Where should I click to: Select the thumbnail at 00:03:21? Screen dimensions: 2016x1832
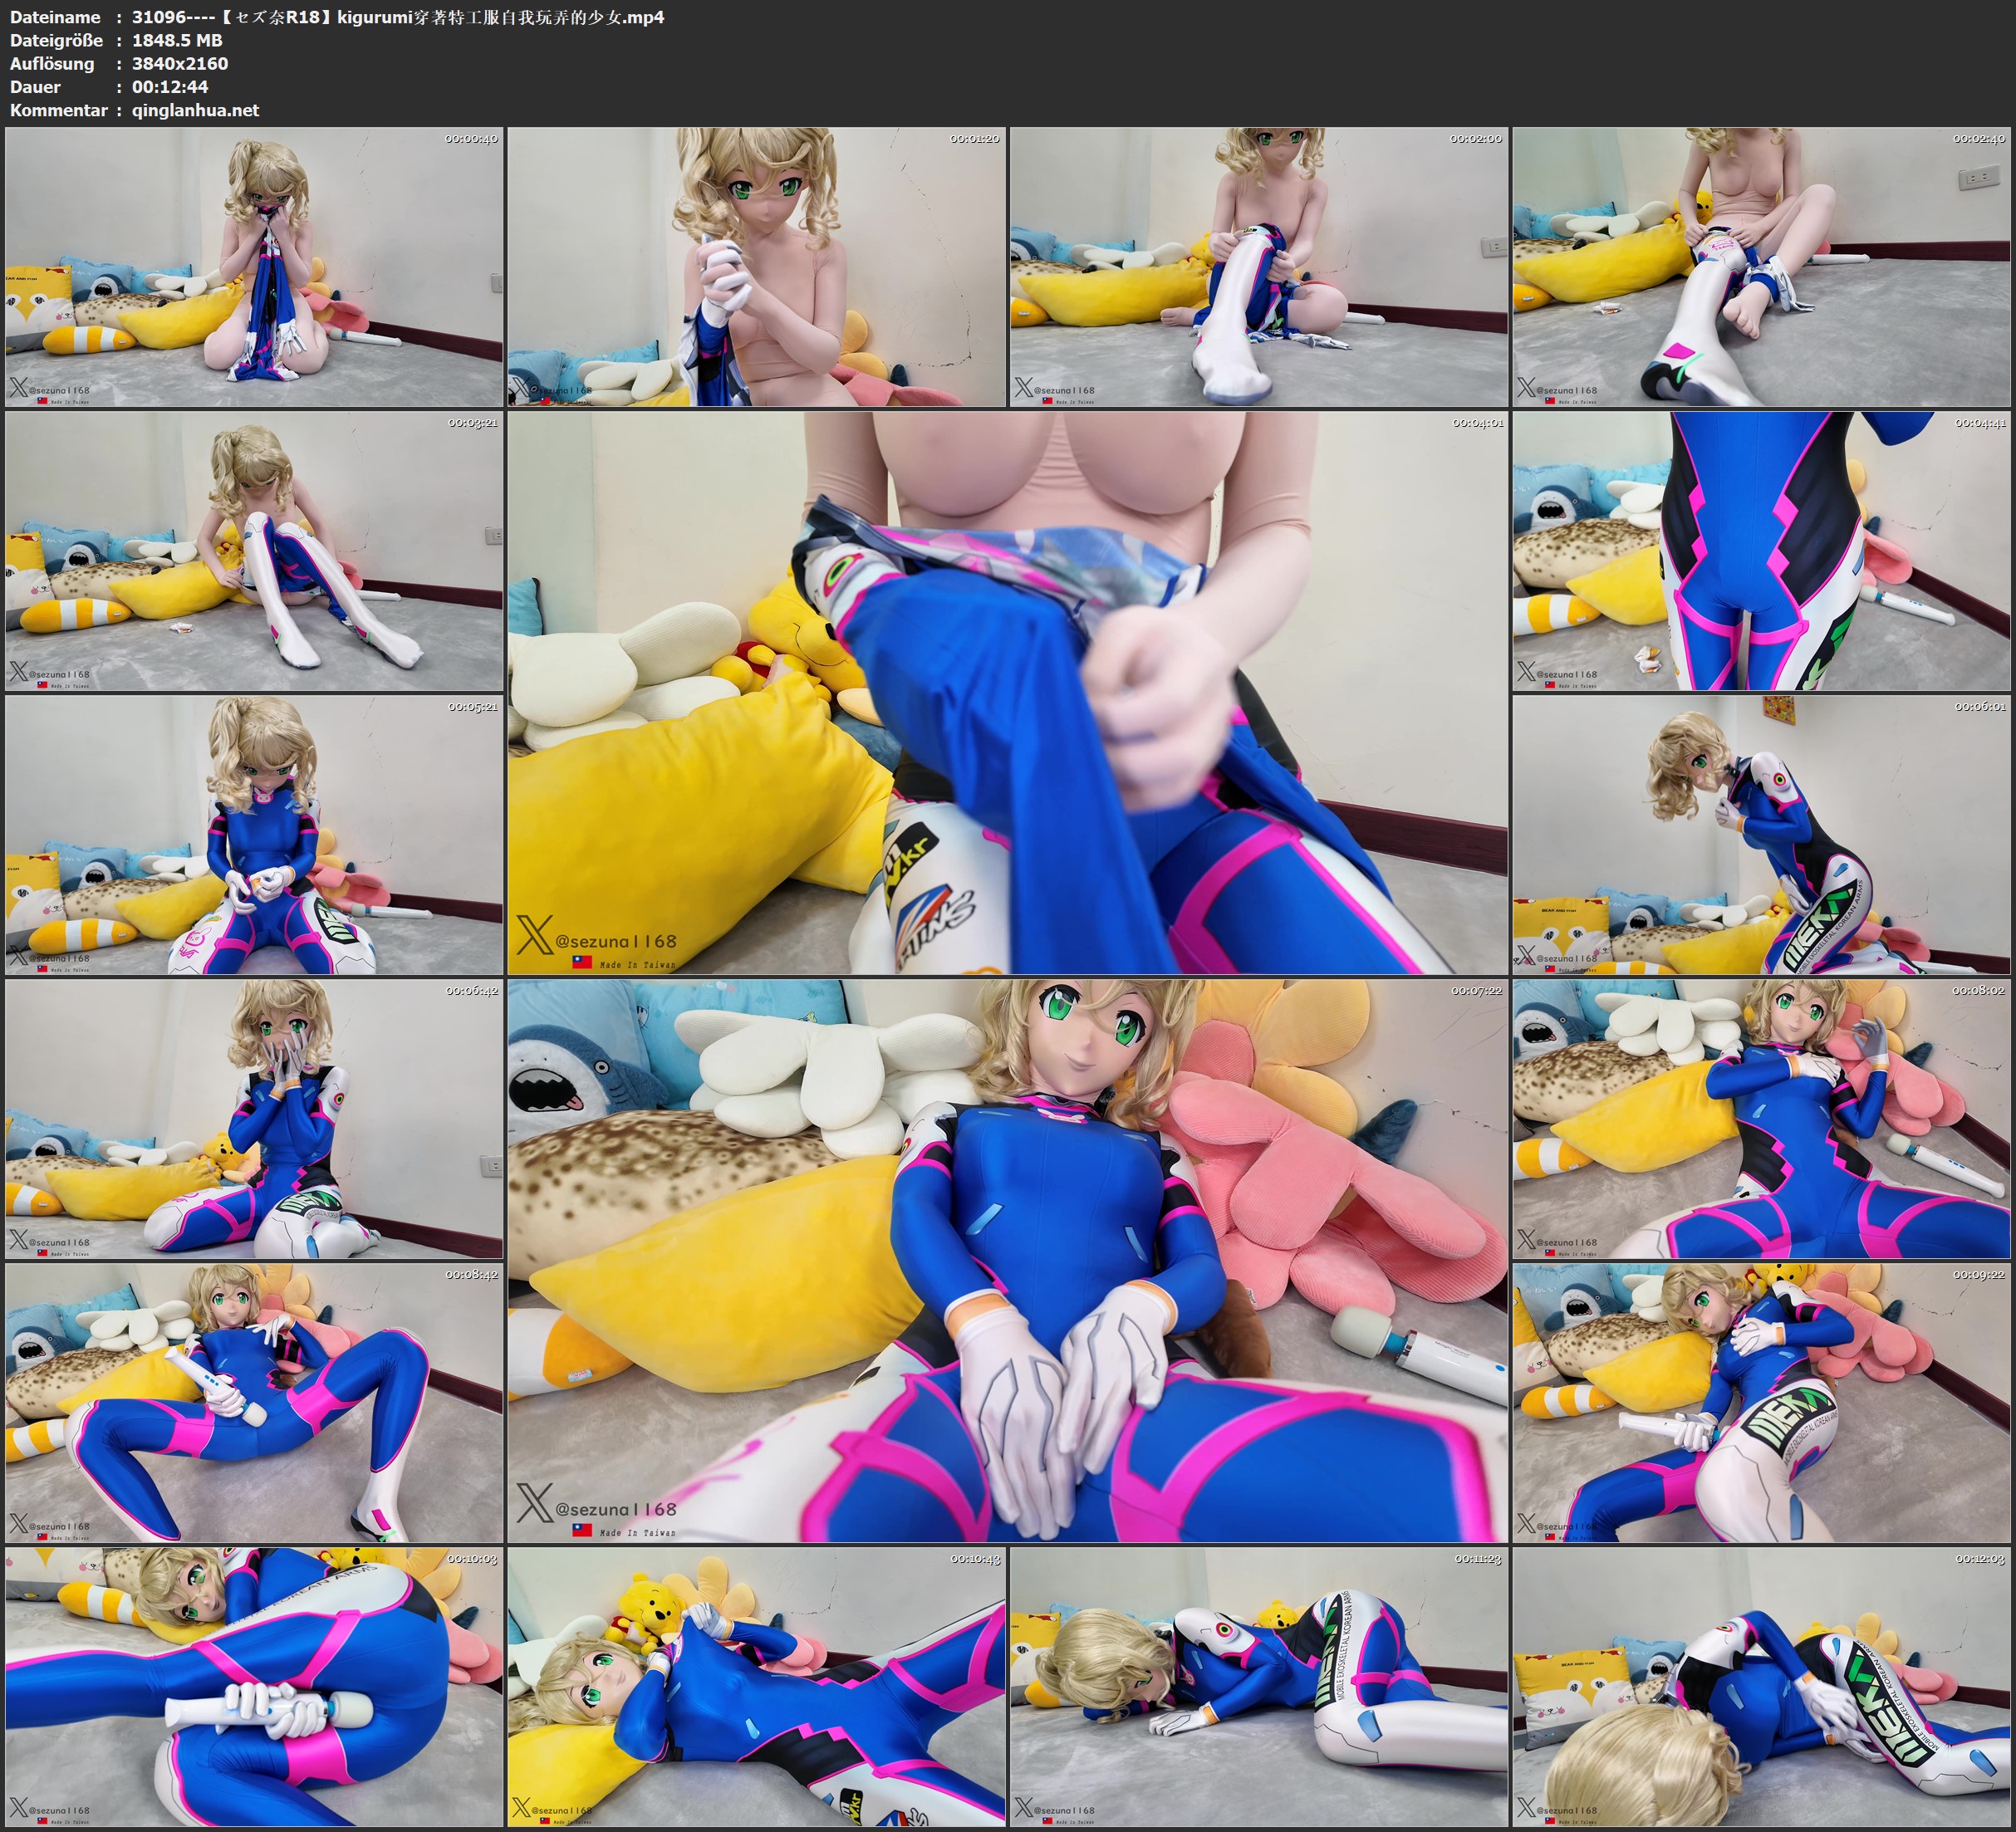(254, 551)
